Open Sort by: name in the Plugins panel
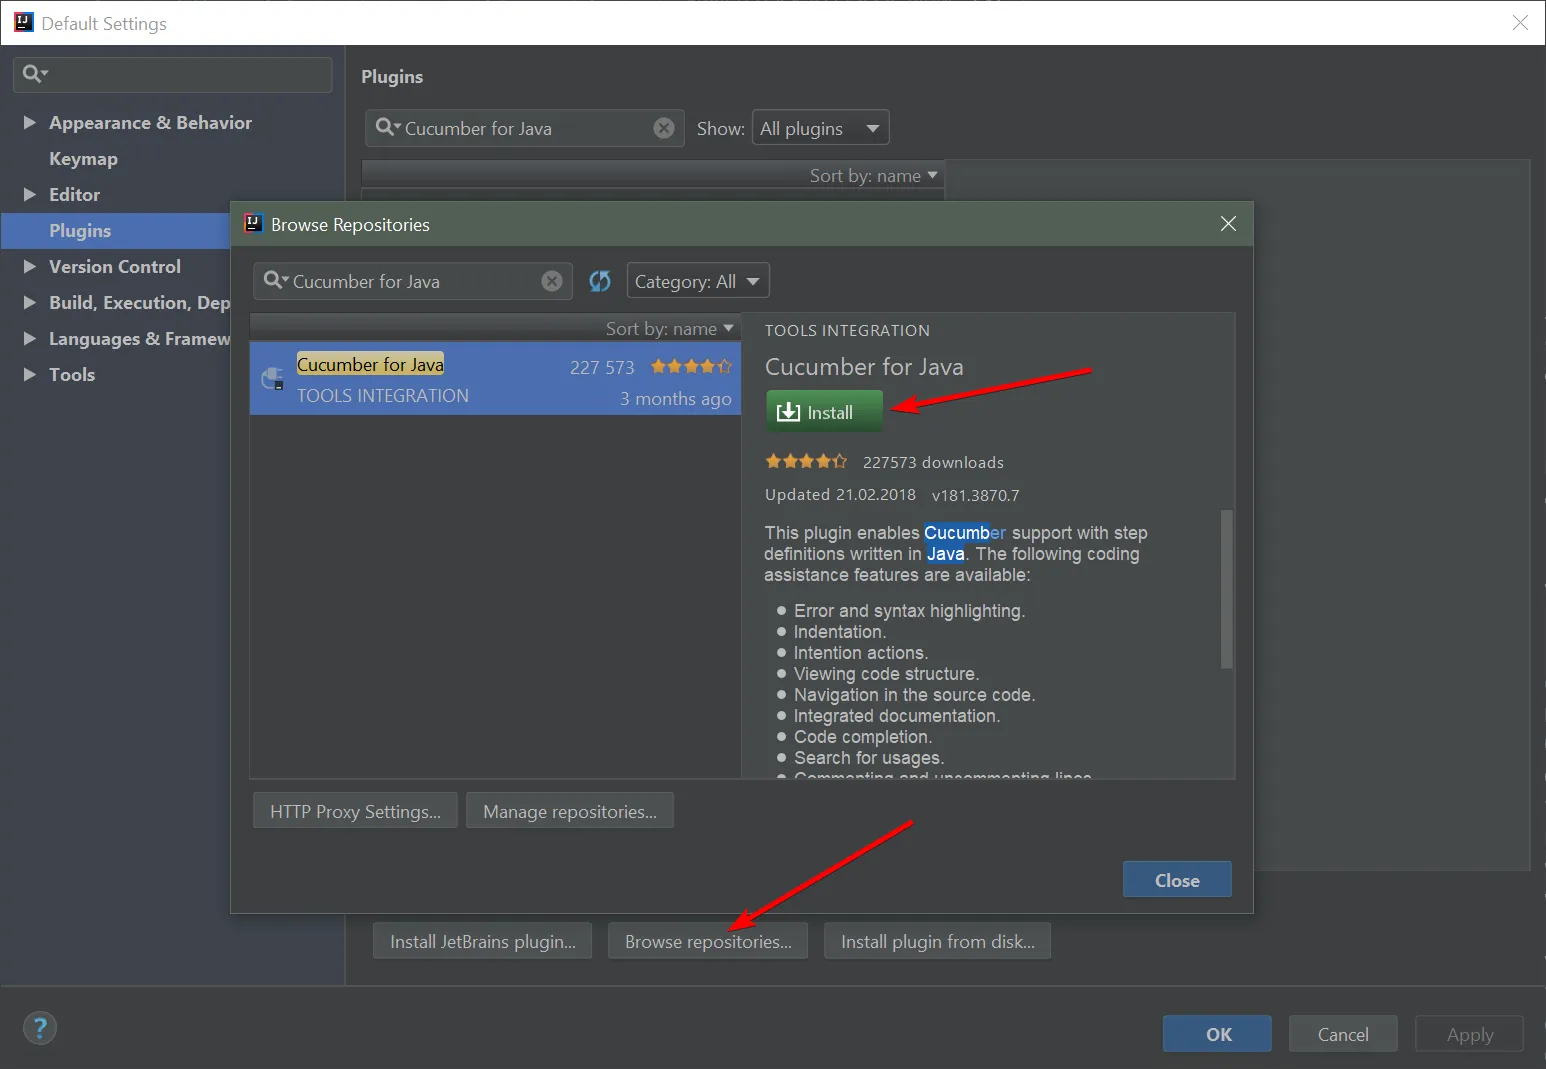Image resolution: width=1546 pixels, height=1069 pixels. [874, 176]
